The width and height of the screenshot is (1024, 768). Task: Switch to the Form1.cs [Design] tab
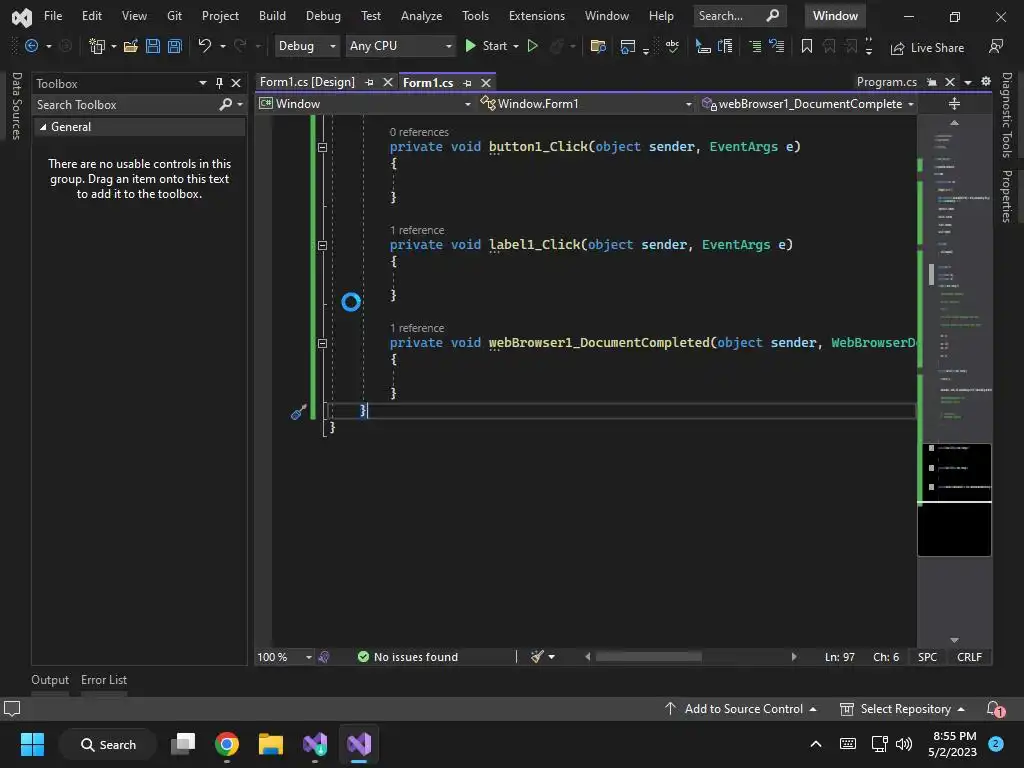coord(307,82)
